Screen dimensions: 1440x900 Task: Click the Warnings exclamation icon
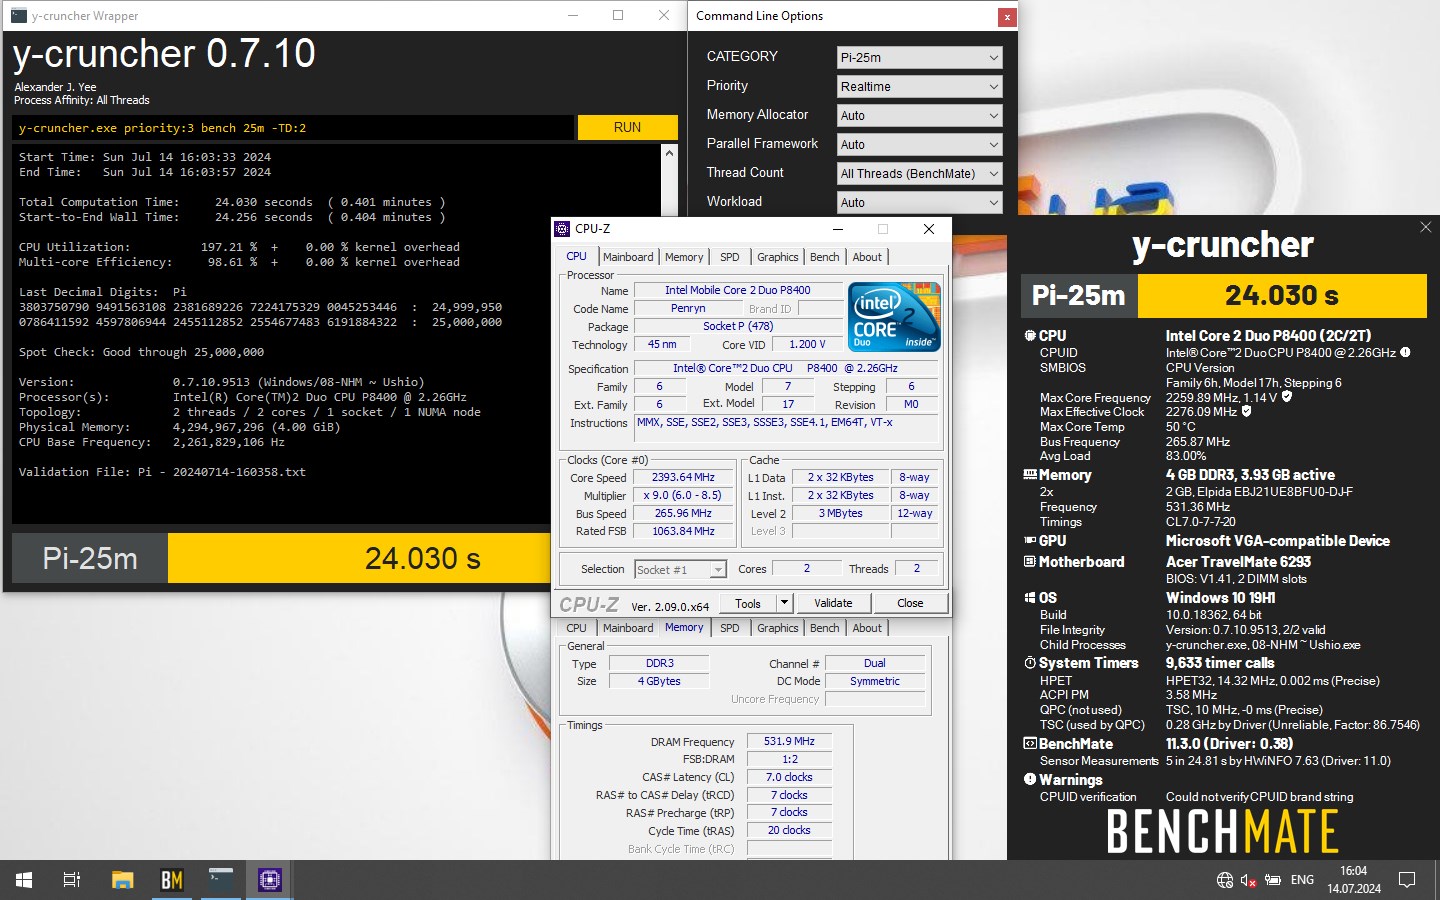[1030, 780]
